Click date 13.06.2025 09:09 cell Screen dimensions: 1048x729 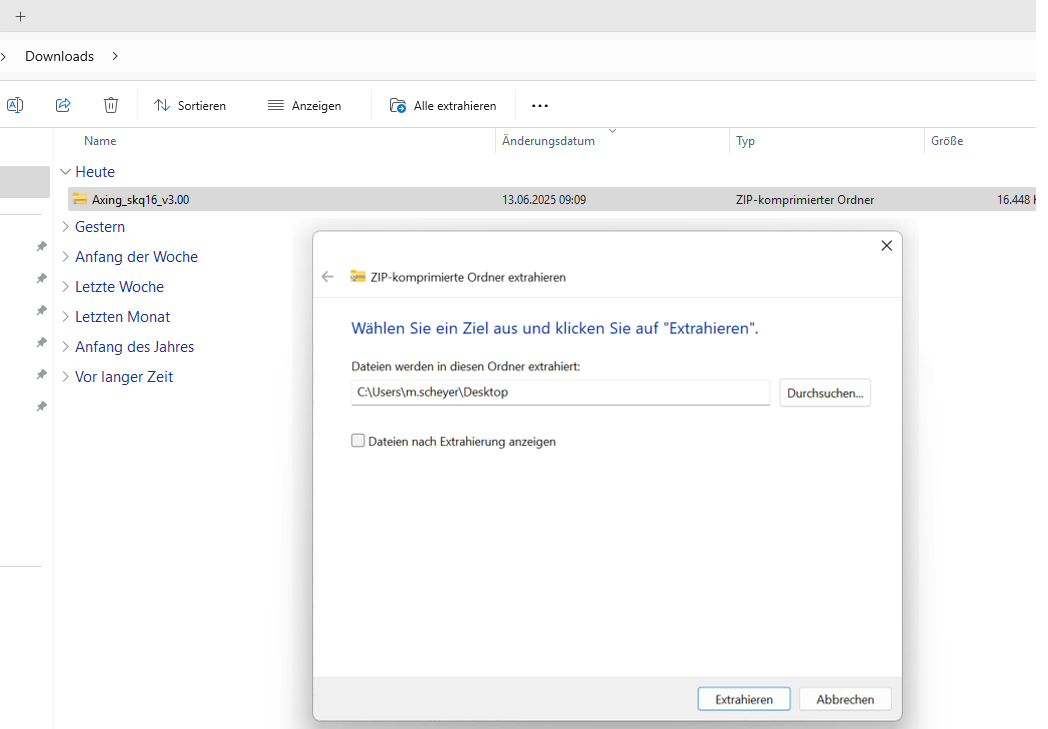544,200
